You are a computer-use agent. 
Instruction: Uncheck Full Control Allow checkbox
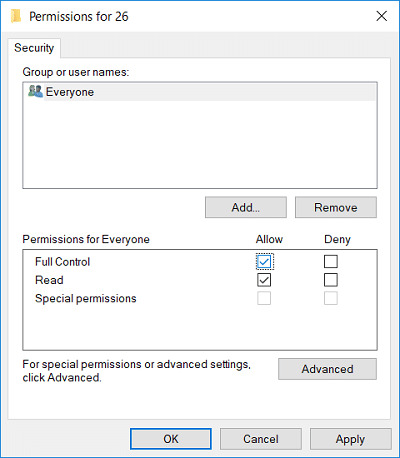pyautogui.click(x=264, y=262)
